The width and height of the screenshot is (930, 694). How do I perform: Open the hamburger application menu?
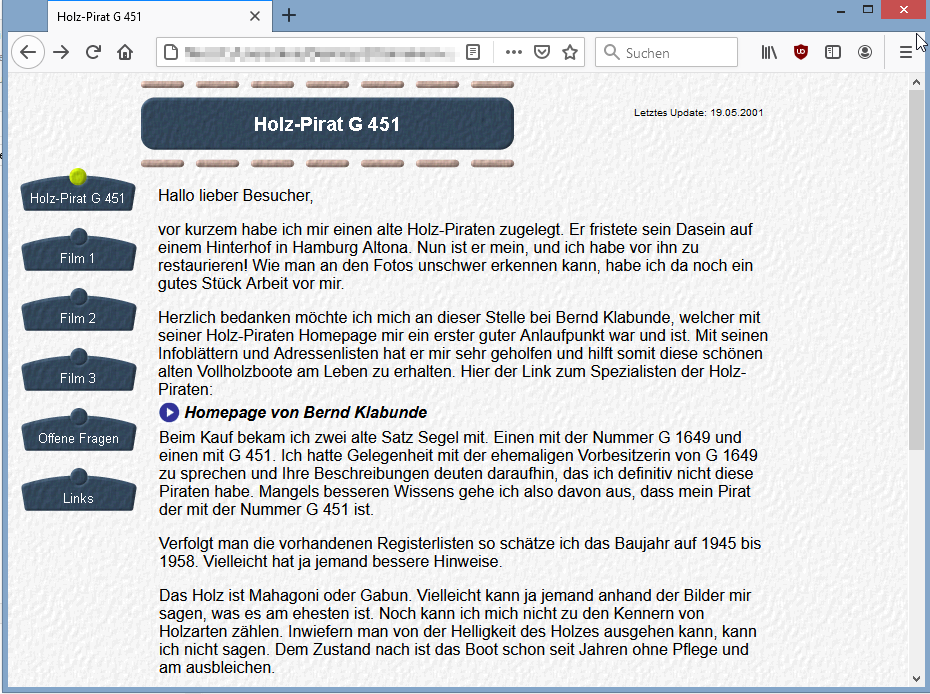pos(905,52)
